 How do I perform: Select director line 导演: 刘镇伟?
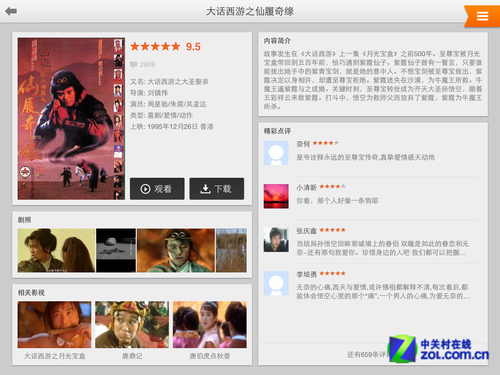149,92
